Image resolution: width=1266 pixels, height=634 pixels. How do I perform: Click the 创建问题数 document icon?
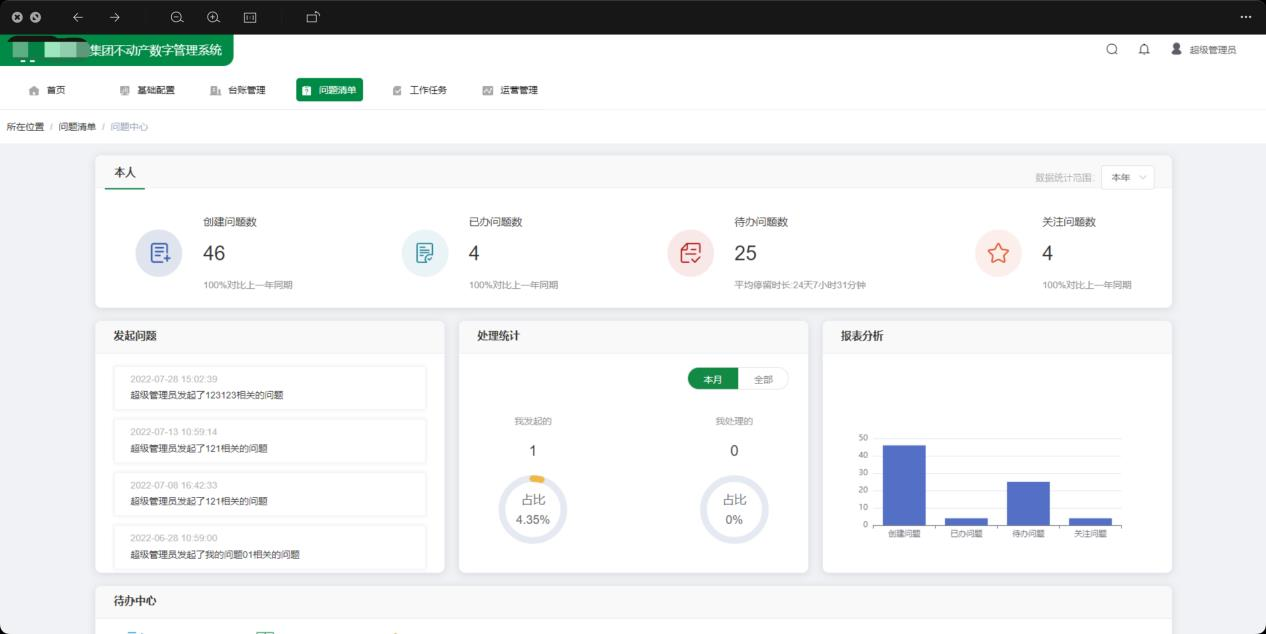[x=159, y=253]
